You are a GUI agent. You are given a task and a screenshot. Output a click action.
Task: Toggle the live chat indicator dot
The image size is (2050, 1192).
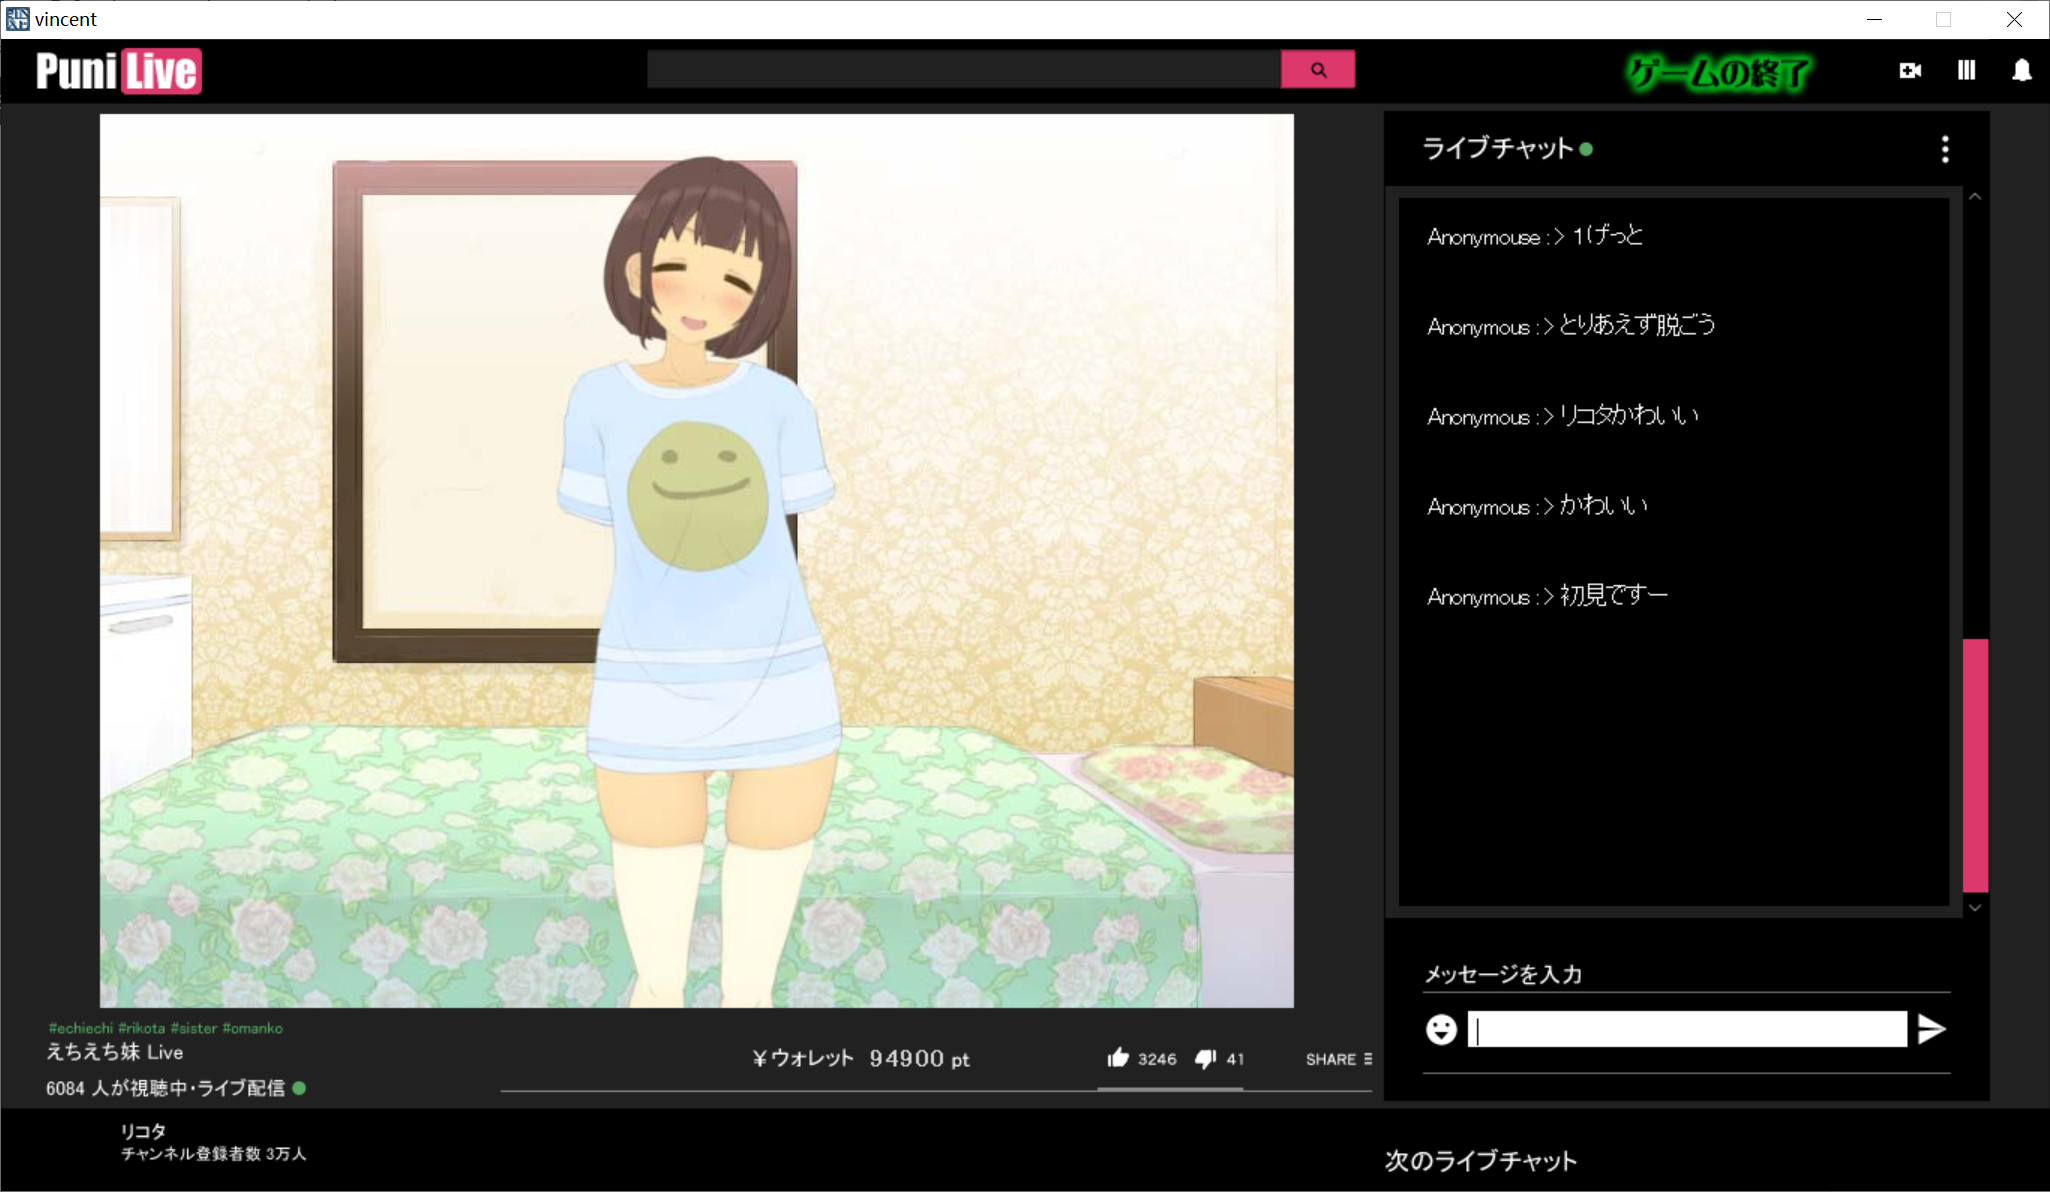coord(1586,148)
